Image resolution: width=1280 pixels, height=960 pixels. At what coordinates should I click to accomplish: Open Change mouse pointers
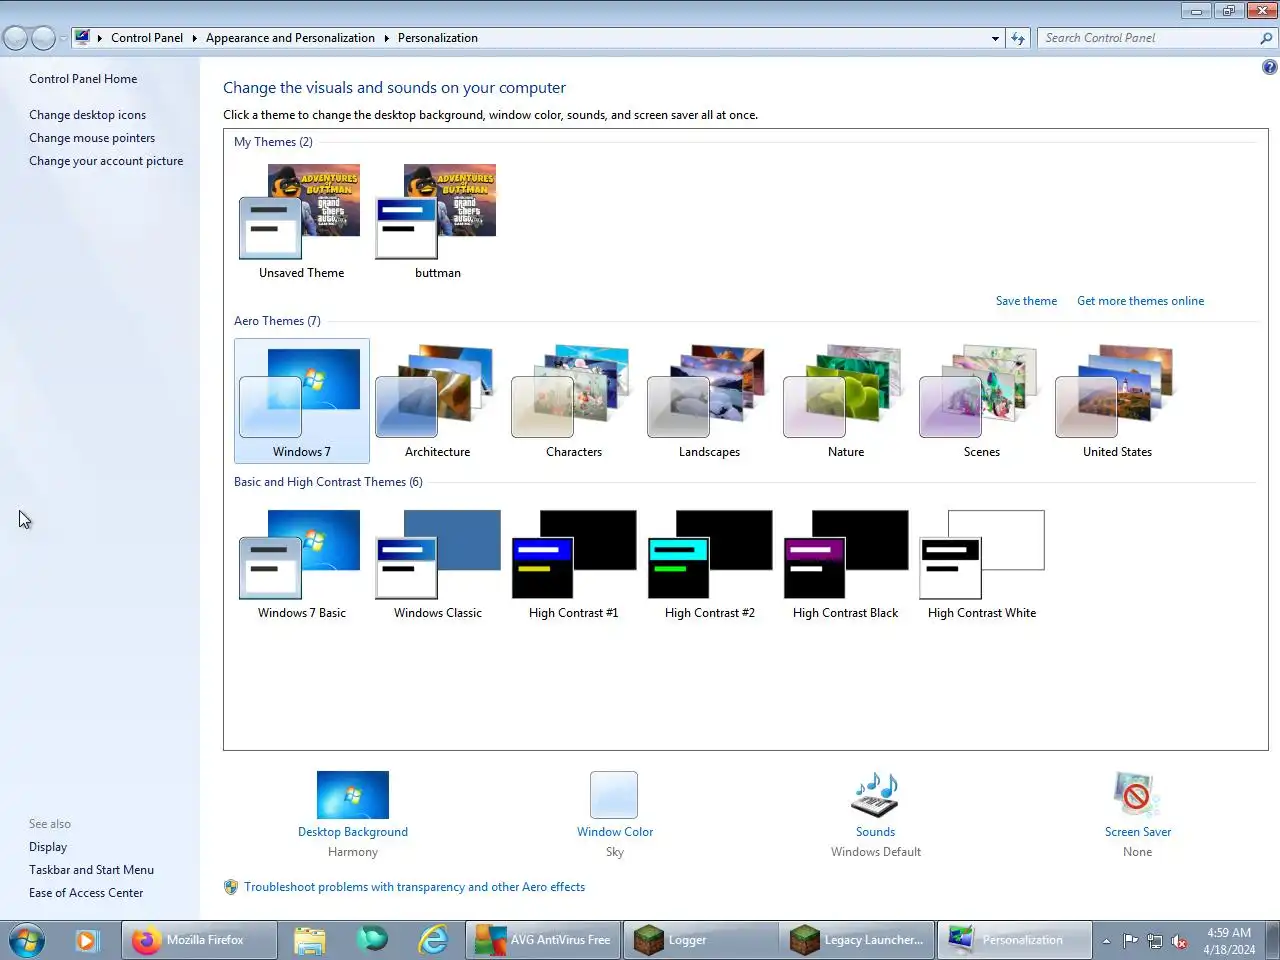point(92,138)
